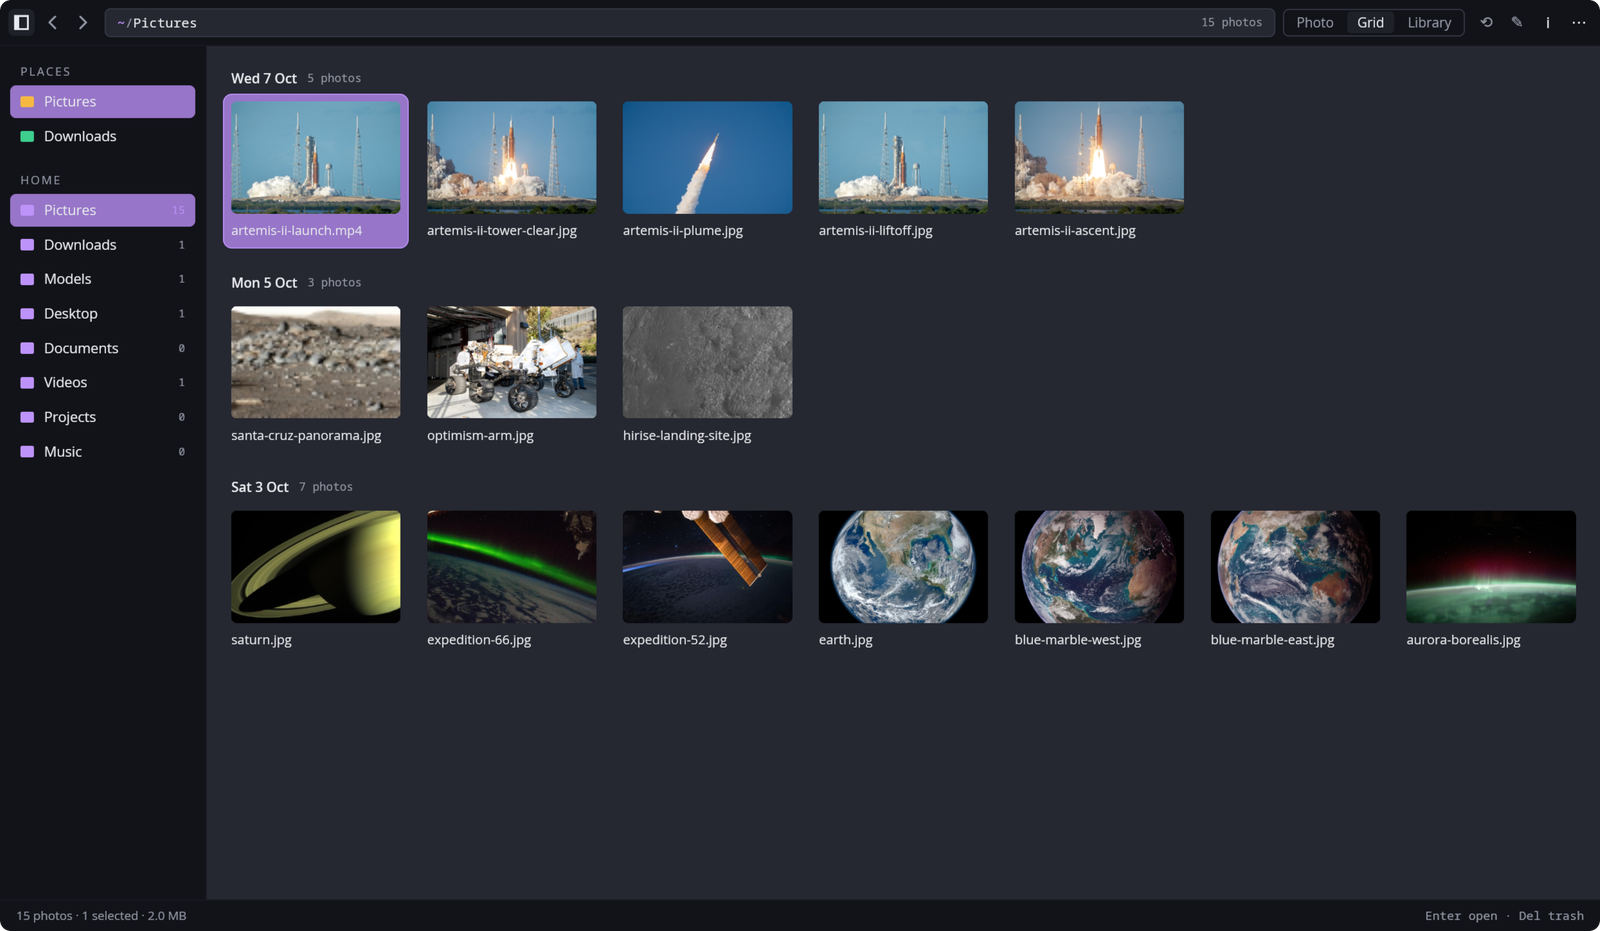Click the pencil edit icon
The height and width of the screenshot is (931, 1600).
click(x=1517, y=22)
